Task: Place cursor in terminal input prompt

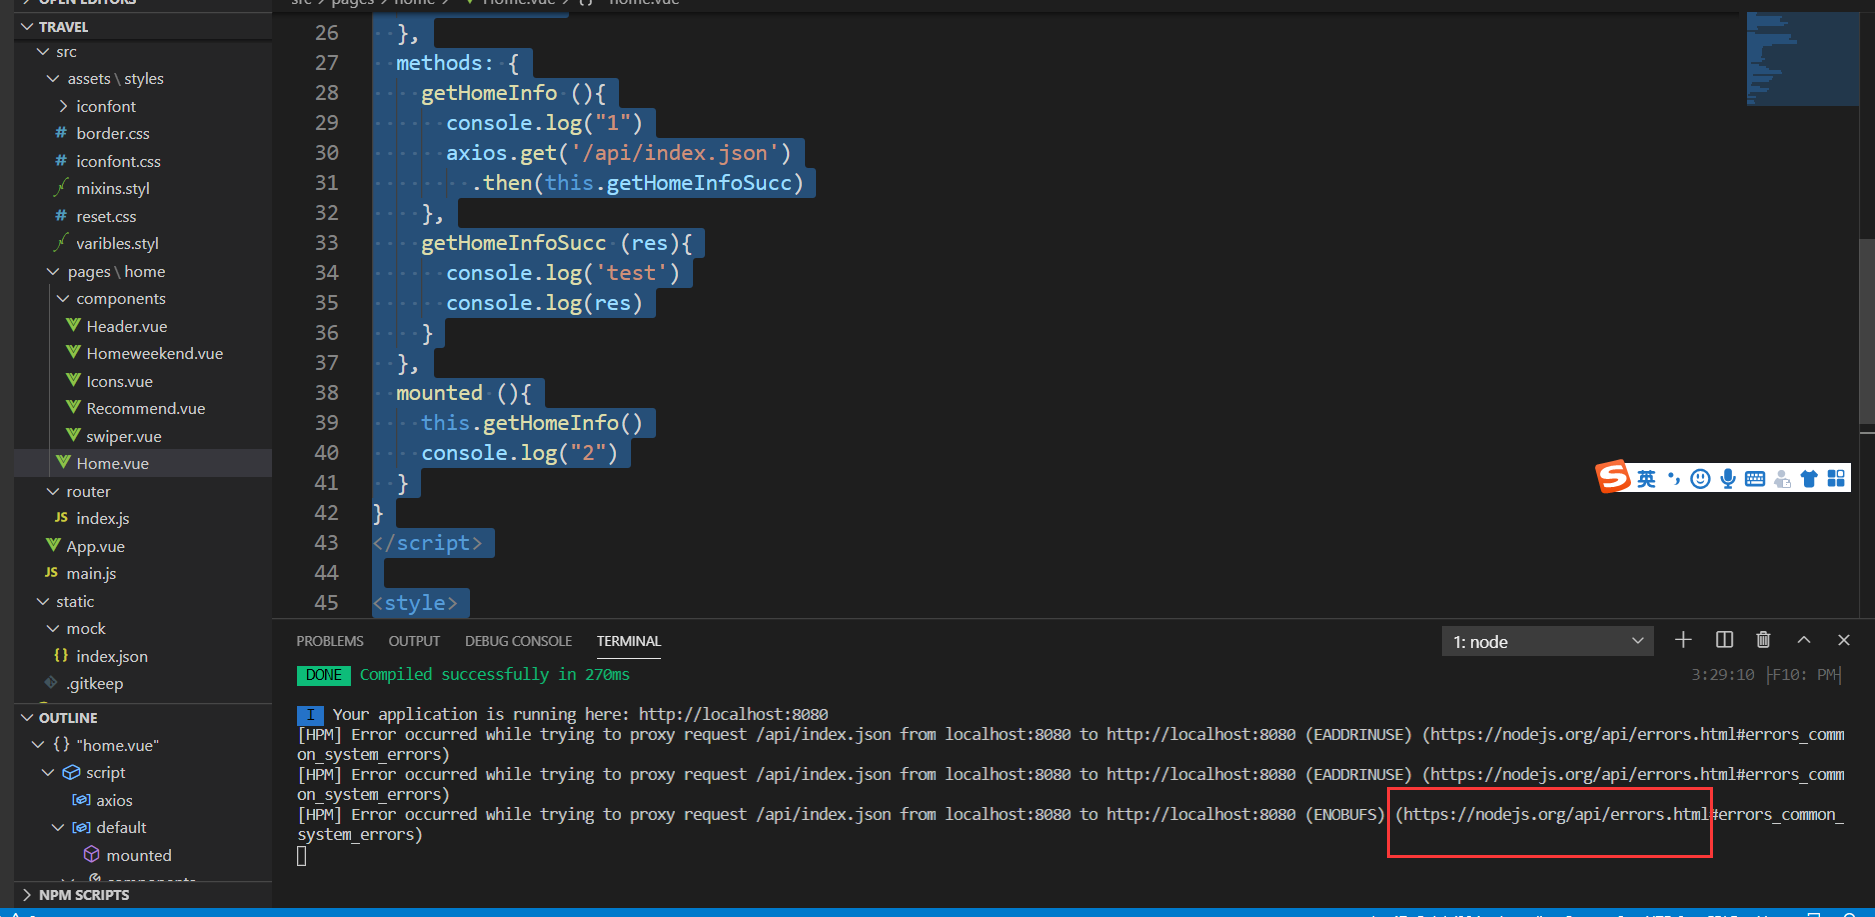Action: coord(302,856)
